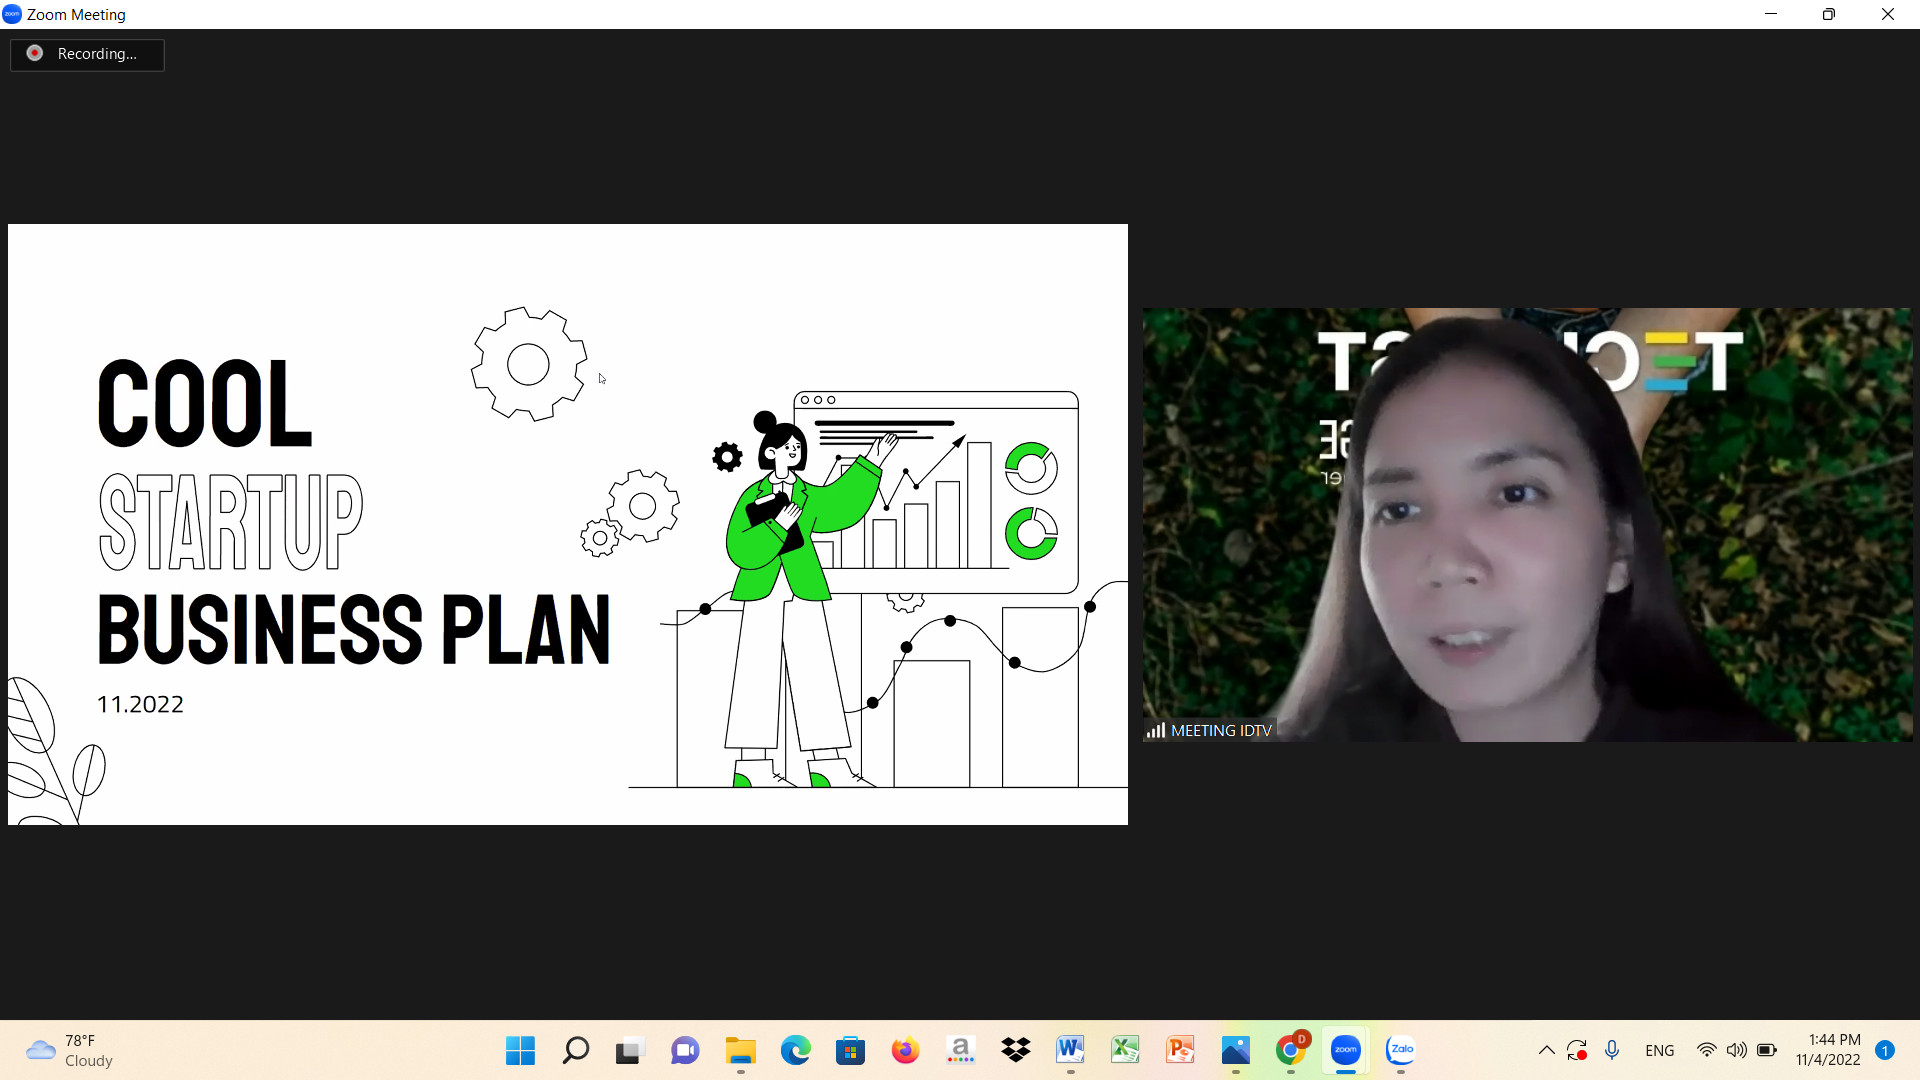Viewport: 1920px width, 1080px height.
Task: Open Zalo app from taskbar
Action: (x=1400, y=1050)
